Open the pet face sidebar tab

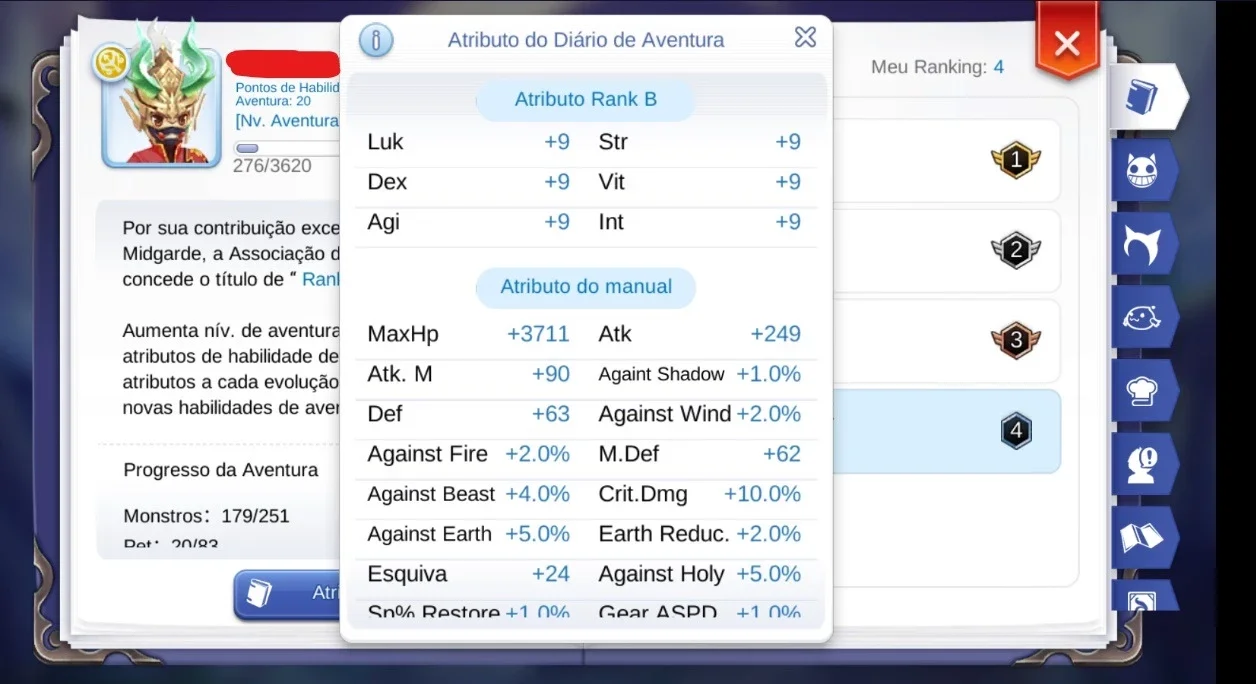(1144, 317)
